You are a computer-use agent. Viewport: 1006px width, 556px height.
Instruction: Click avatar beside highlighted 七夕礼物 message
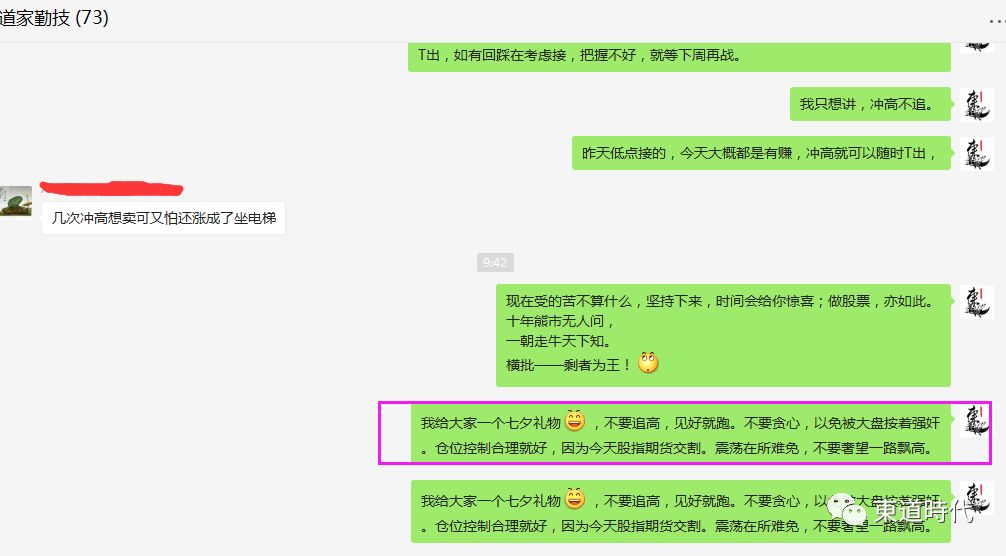pyautogui.click(x=976, y=421)
